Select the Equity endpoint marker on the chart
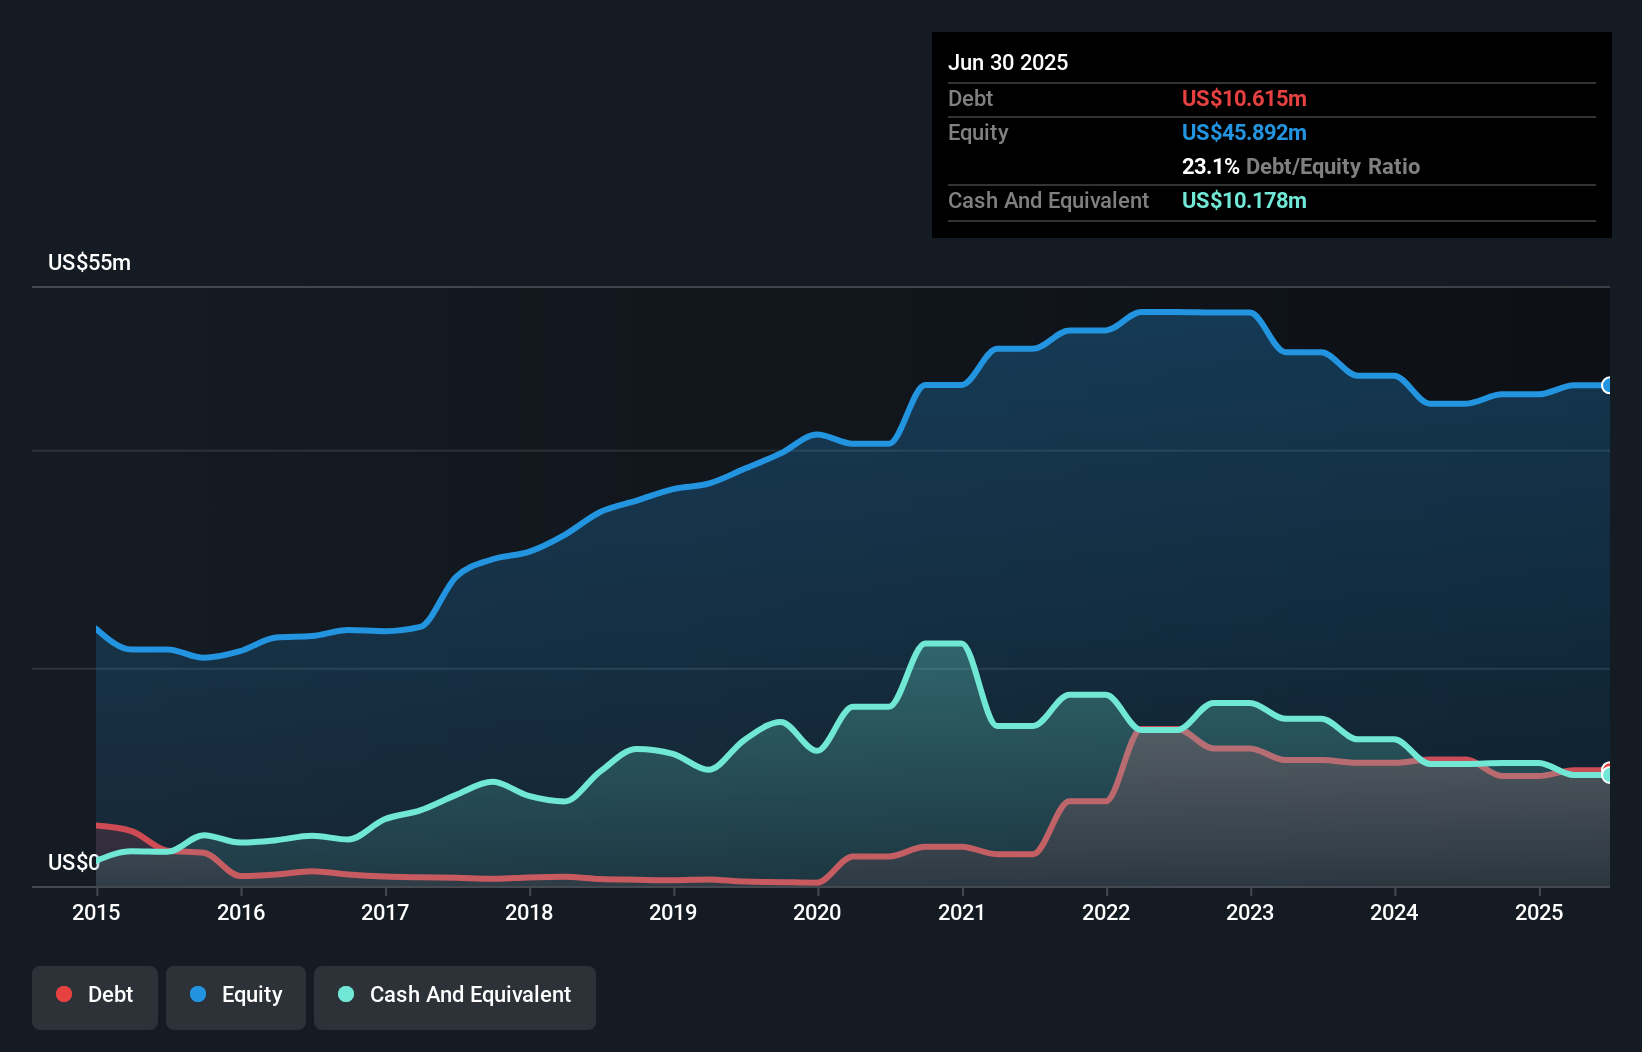The image size is (1642, 1052). [x=1608, y=386]
